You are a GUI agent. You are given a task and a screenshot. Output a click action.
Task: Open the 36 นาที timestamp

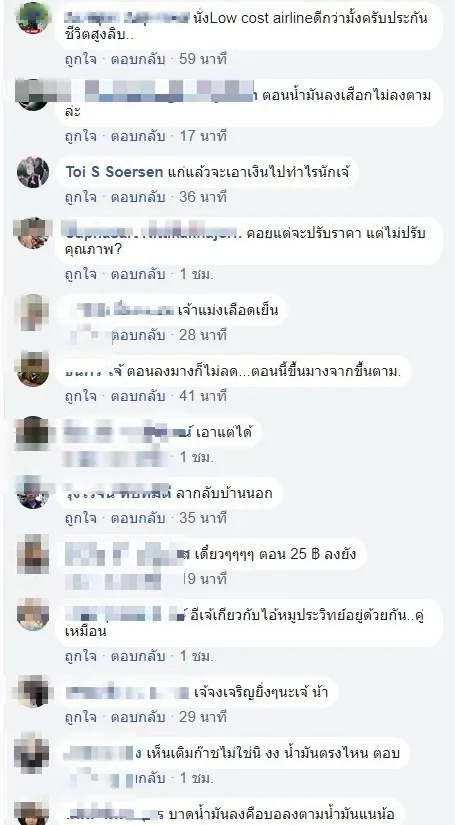tap(203, 197)
